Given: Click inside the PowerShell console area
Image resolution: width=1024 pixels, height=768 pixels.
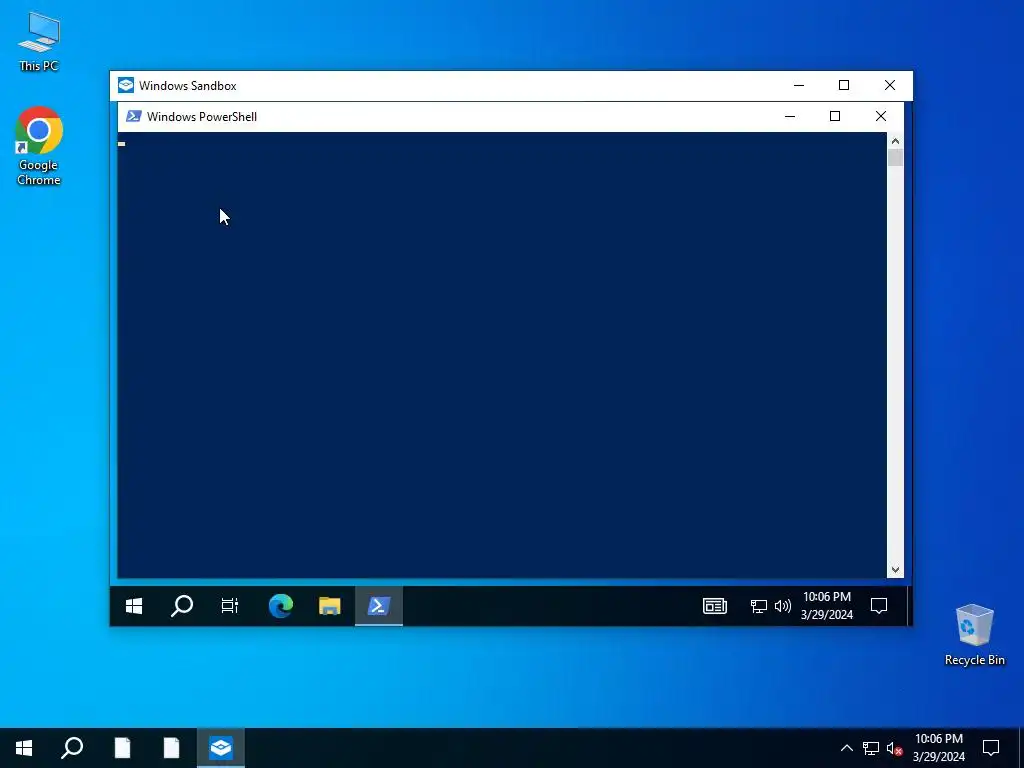Looking at the screenshot, I should pos(502,355).
